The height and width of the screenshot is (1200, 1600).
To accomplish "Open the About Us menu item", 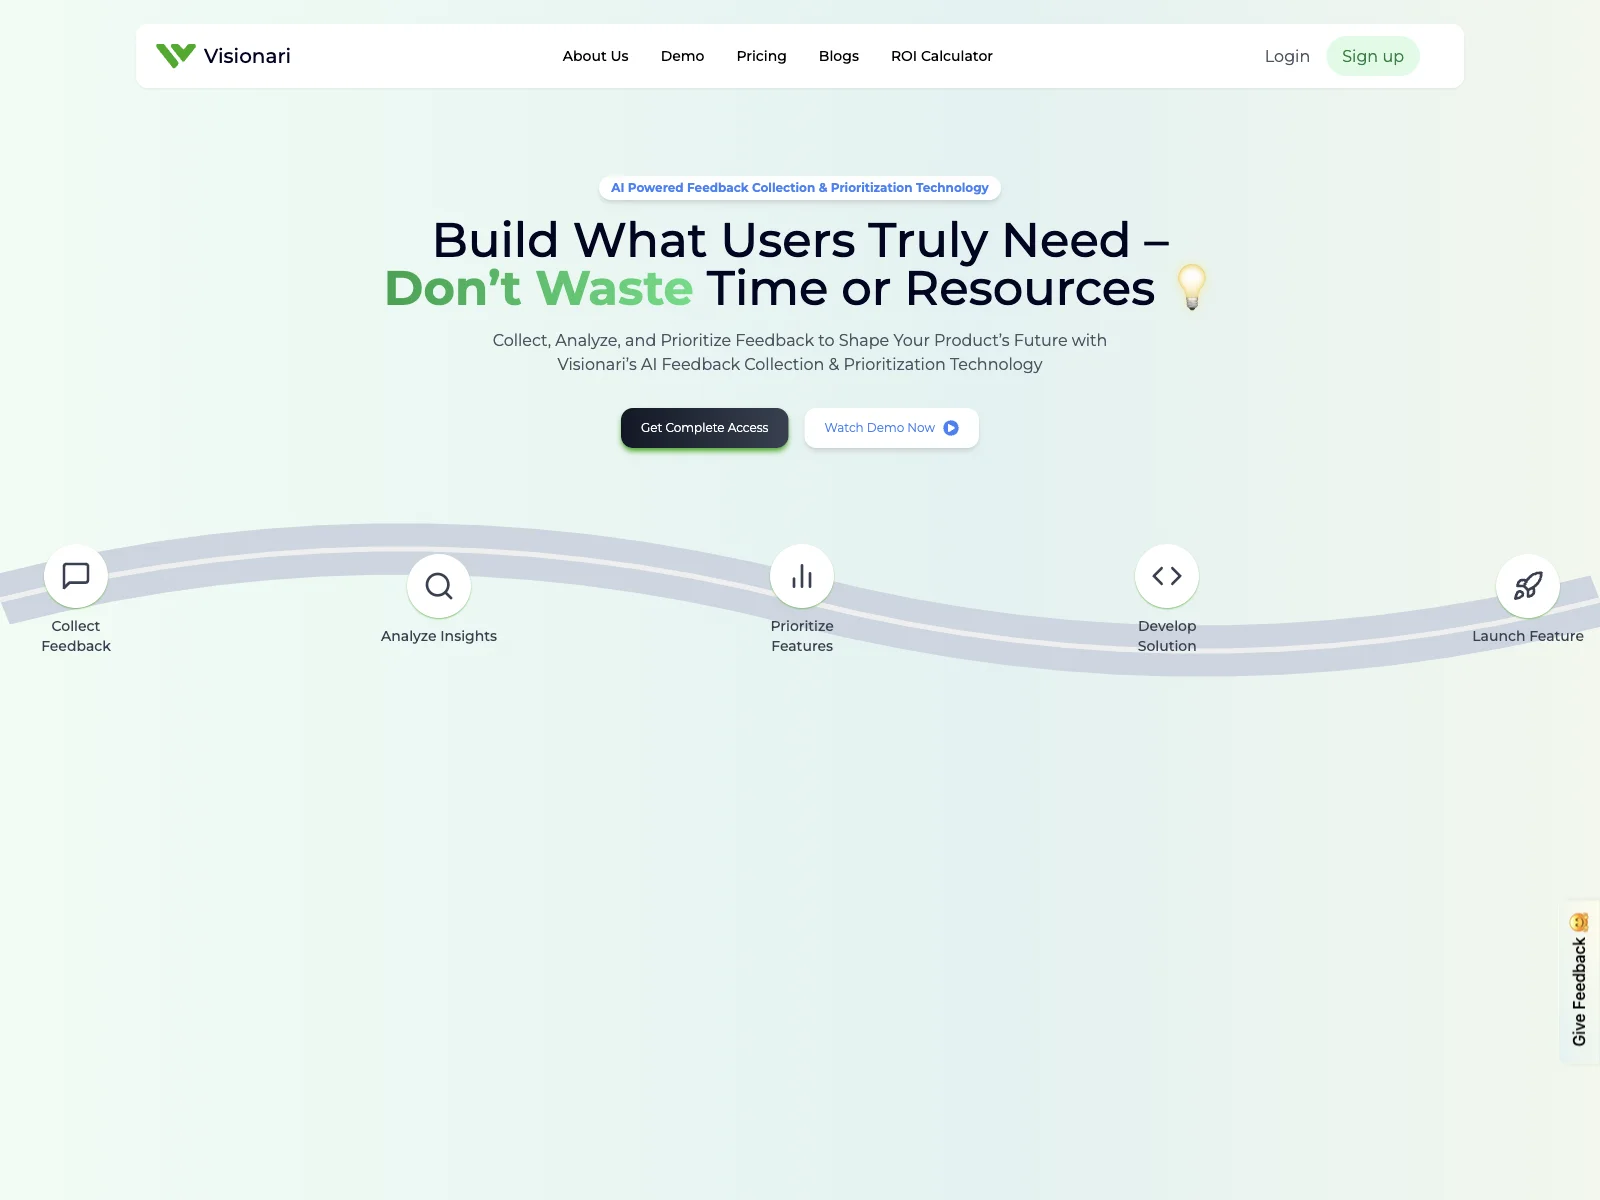I will (595, 56).
